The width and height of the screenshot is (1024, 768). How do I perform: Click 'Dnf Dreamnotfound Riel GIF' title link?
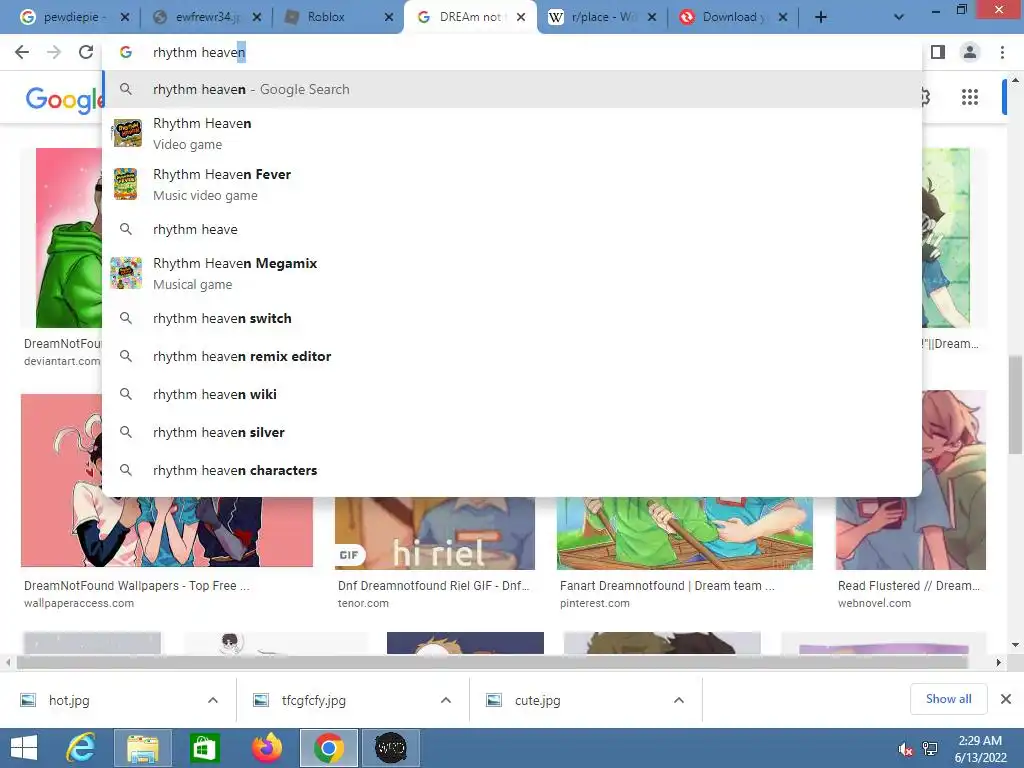coord(433,586)
